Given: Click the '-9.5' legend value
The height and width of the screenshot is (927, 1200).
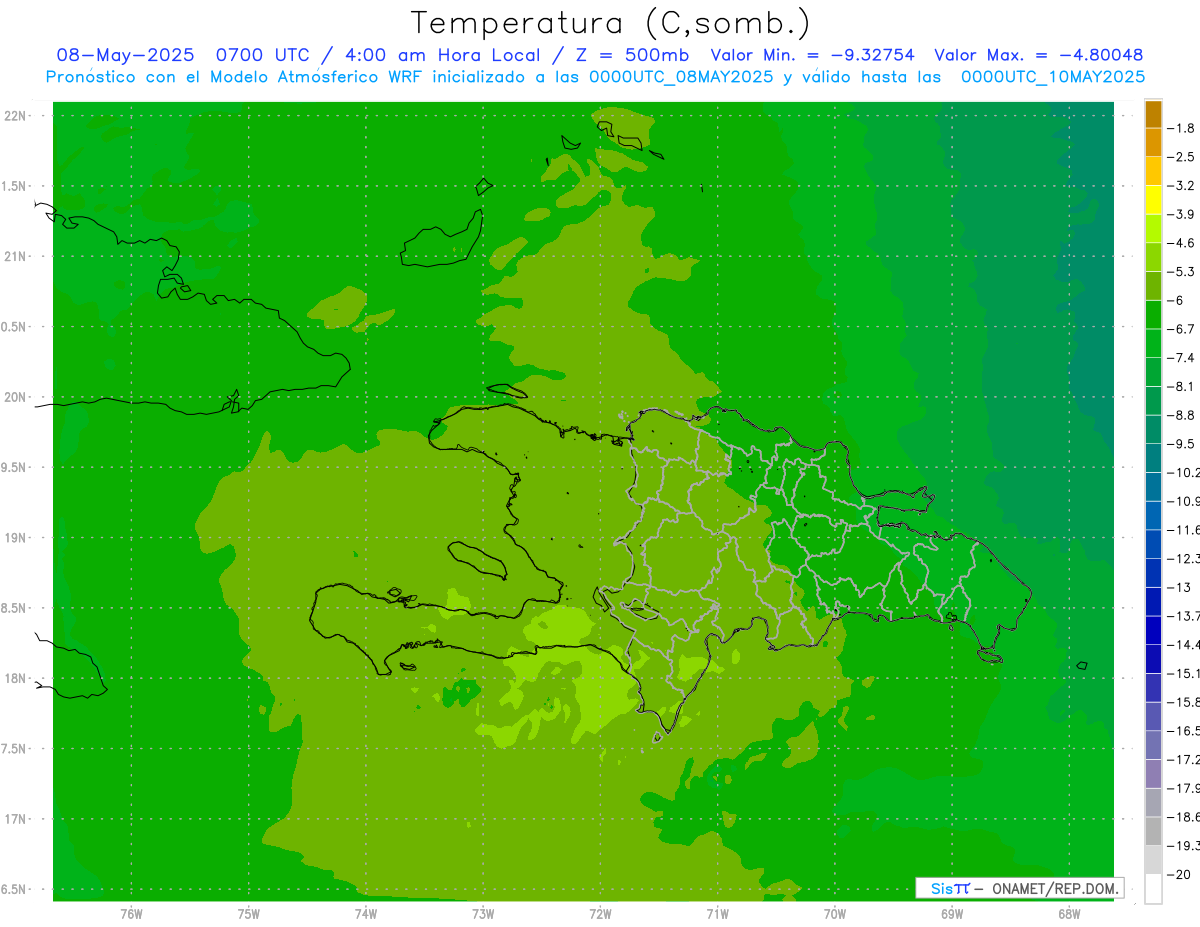Looking at the screenshot, I should pyautogui.click(x=1183, y=444).
